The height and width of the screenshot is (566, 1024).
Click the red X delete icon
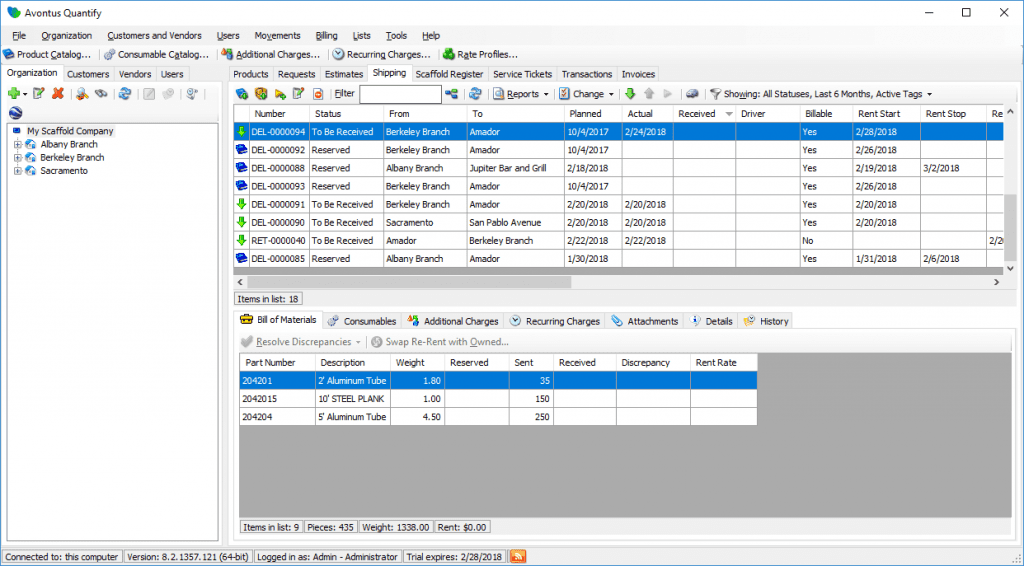[x=57, y=94]
